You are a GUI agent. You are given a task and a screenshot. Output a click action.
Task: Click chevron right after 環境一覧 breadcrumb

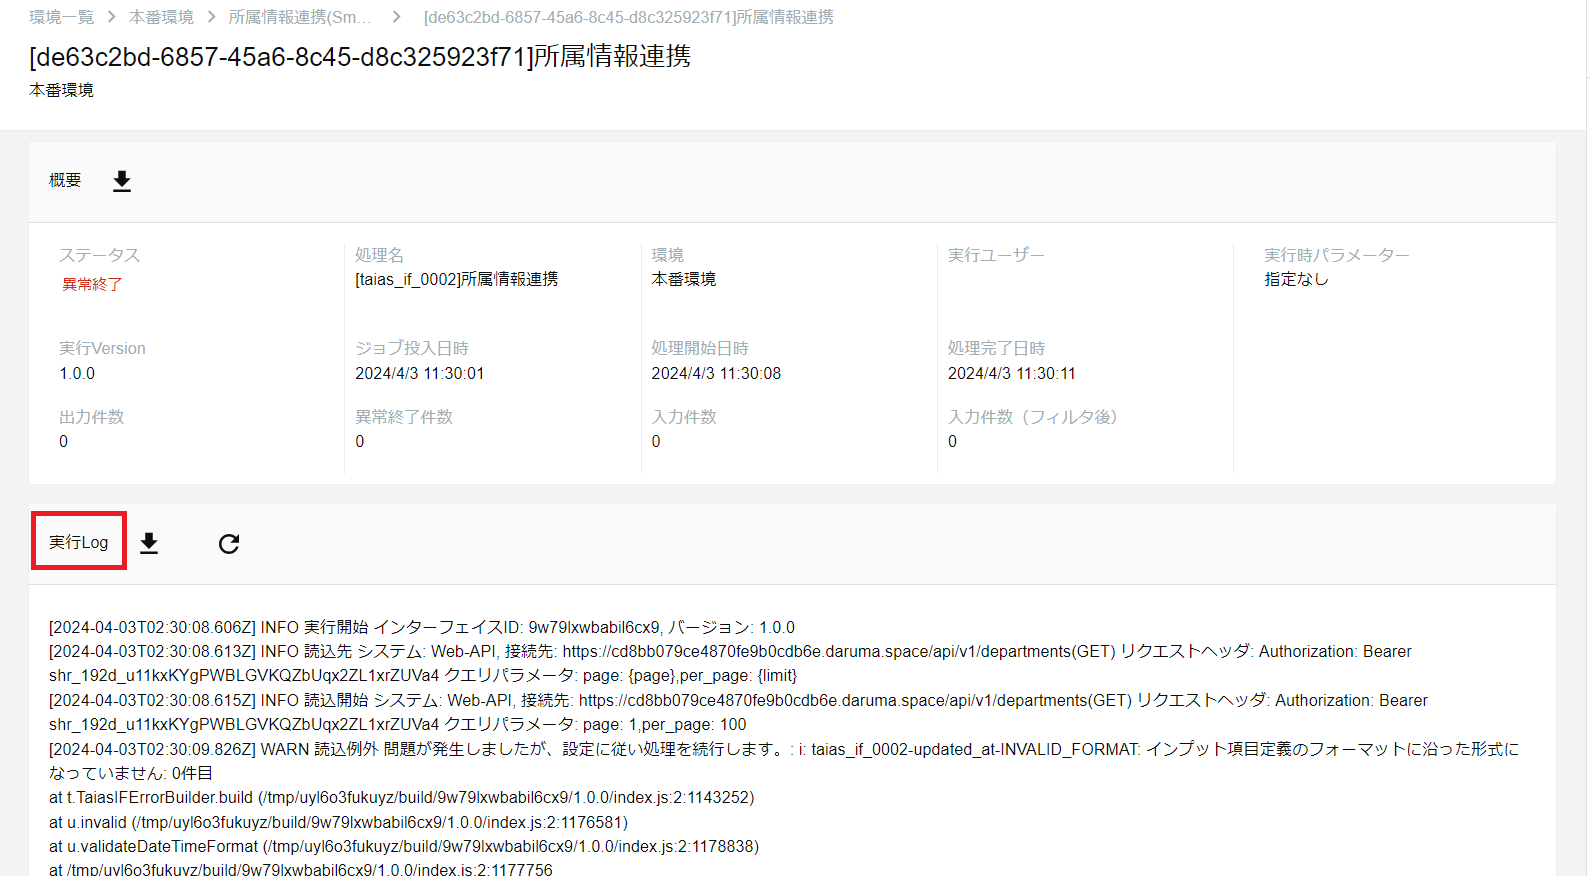tap(111, 17)
